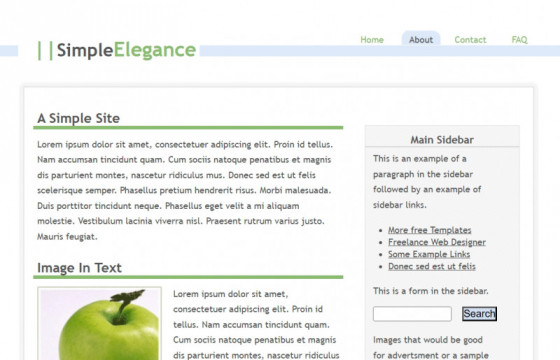The height and width of the screenshot is (360, 560).
Task: Select the About navigation tab
Action: [x=421, y=39]
